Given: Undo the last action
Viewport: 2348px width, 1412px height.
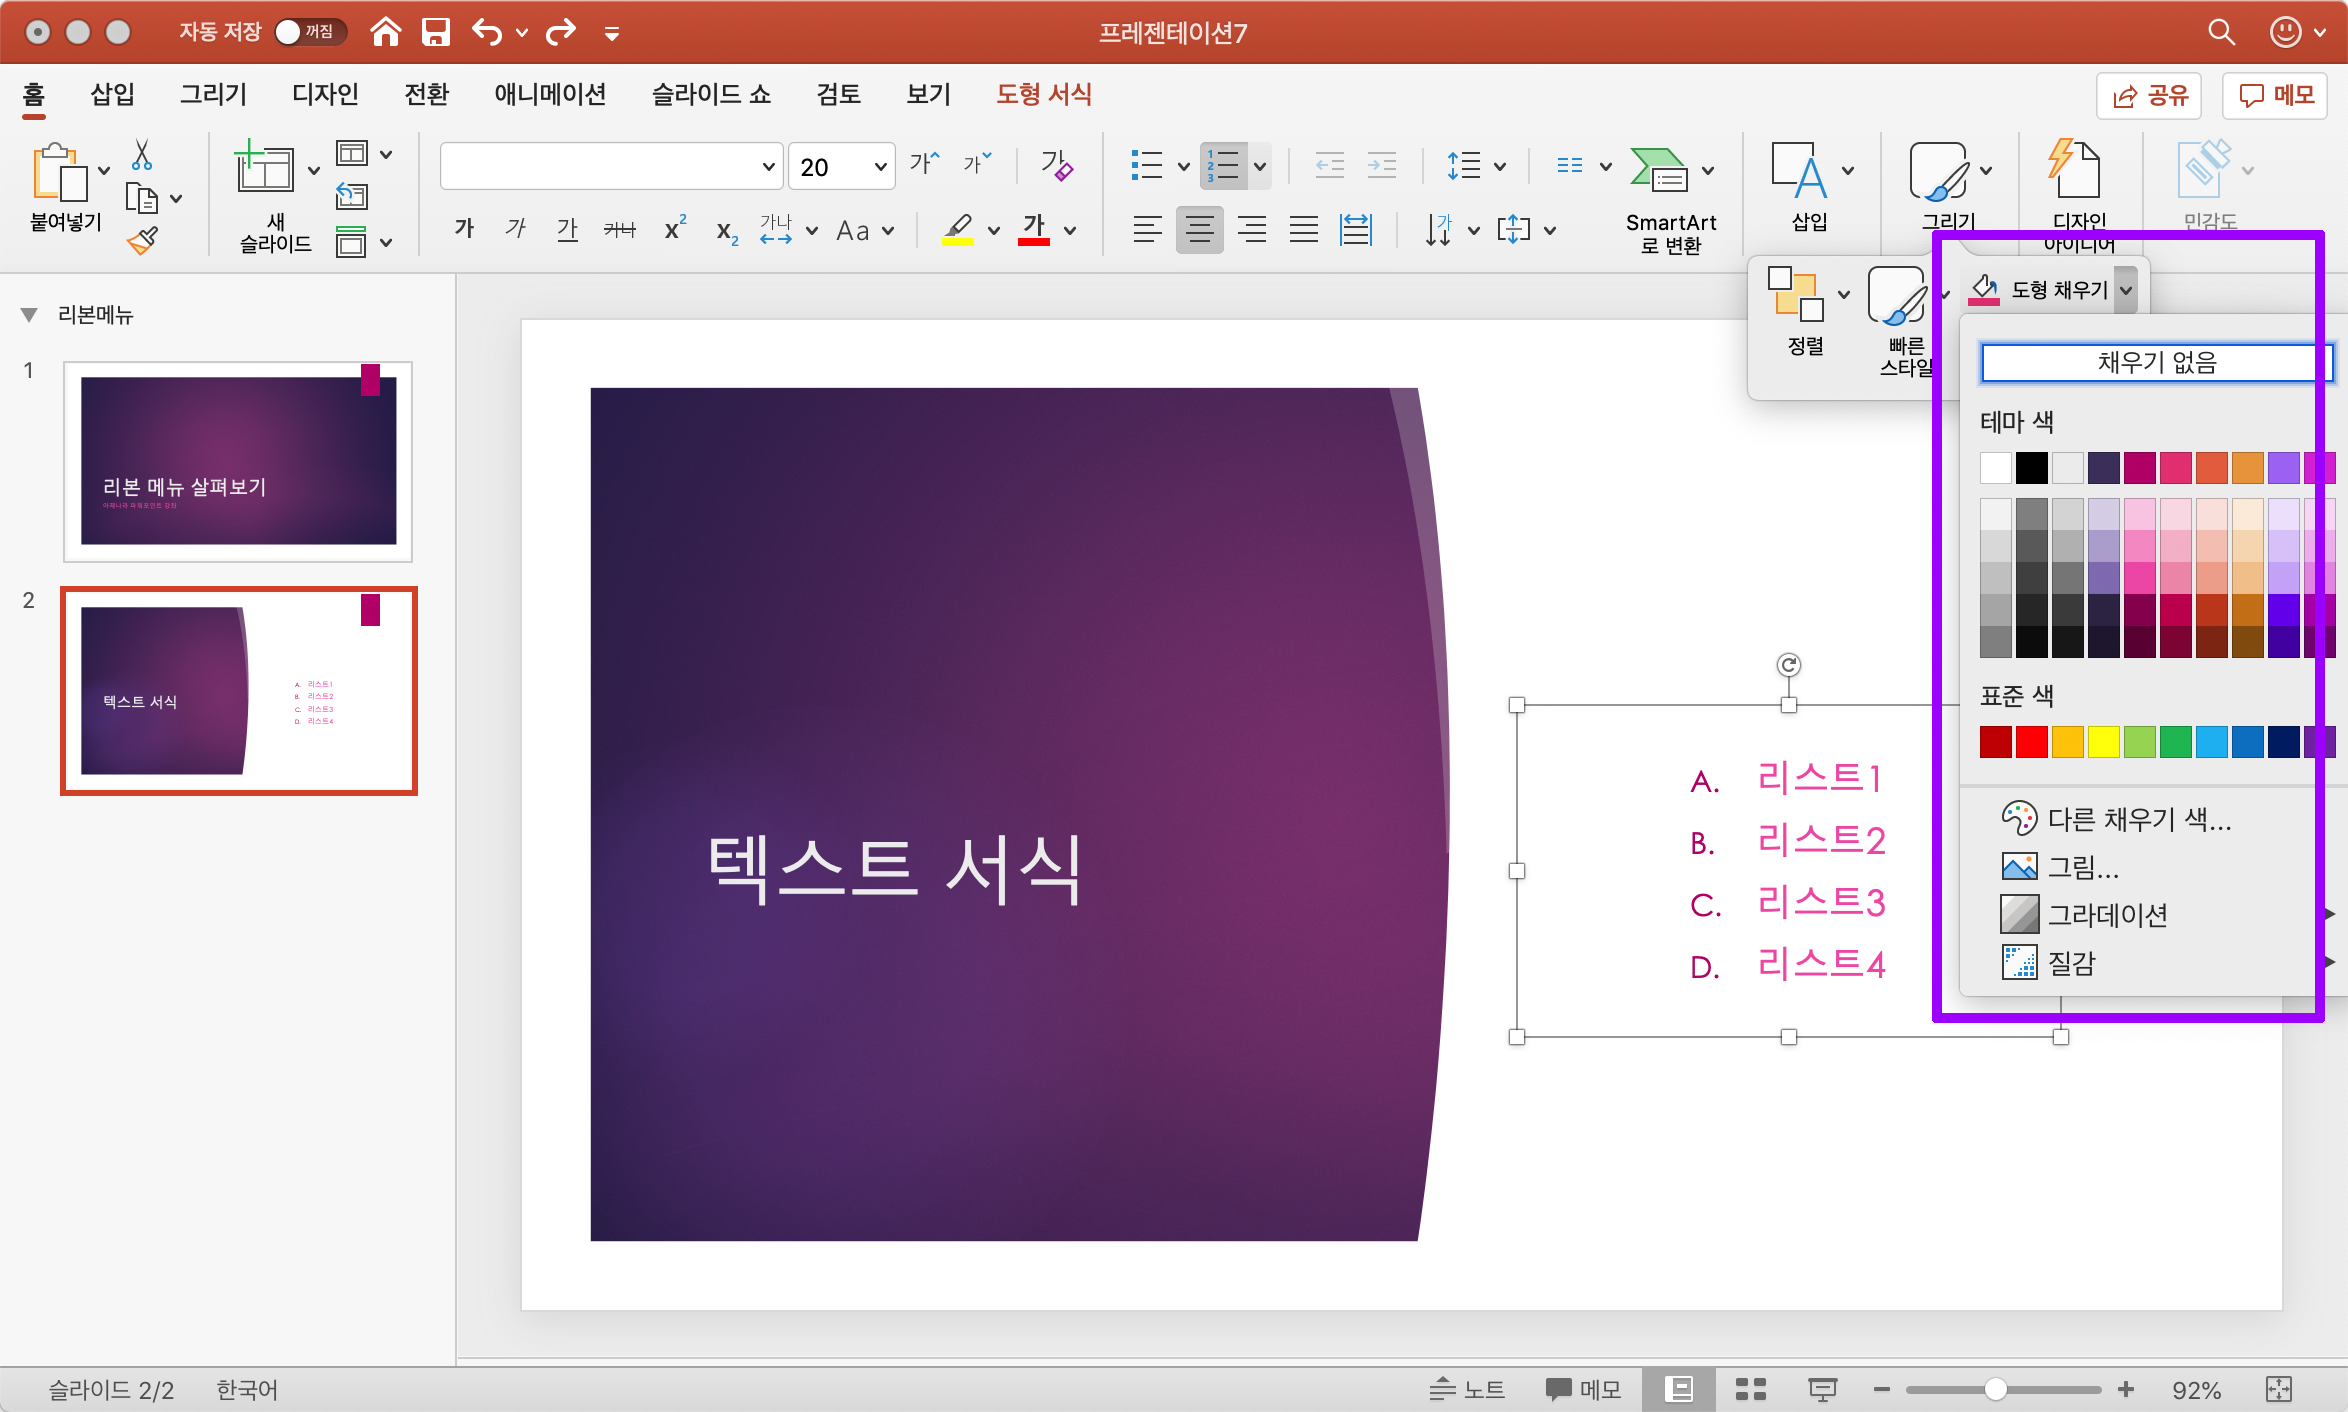Looking at the screenshot, I should pyautogui.click(x=487, y=32).
